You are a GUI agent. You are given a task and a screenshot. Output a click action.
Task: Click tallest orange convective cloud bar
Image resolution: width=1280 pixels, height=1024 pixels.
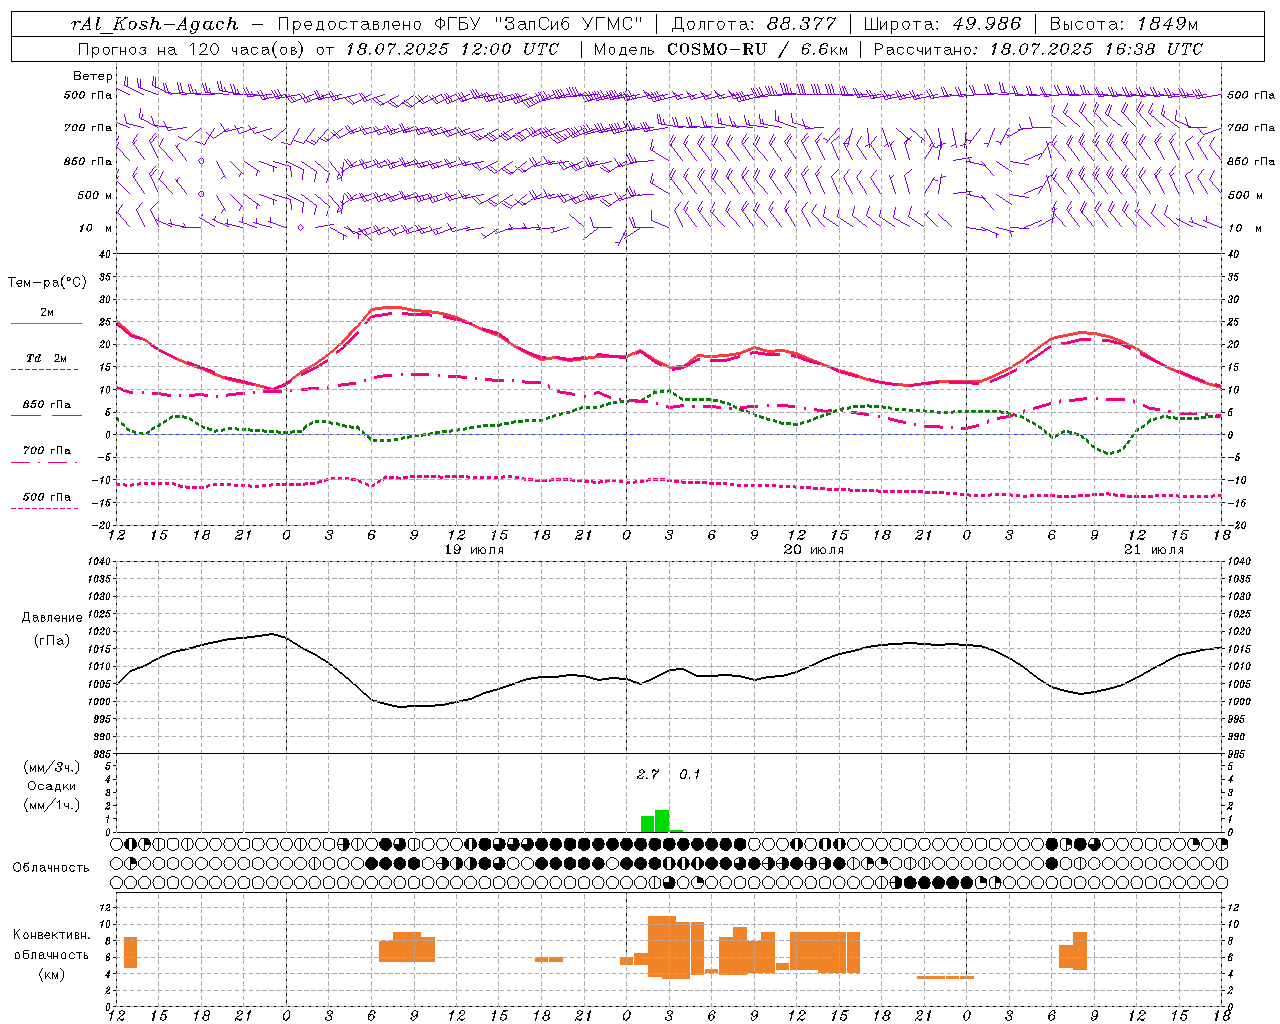662,946
